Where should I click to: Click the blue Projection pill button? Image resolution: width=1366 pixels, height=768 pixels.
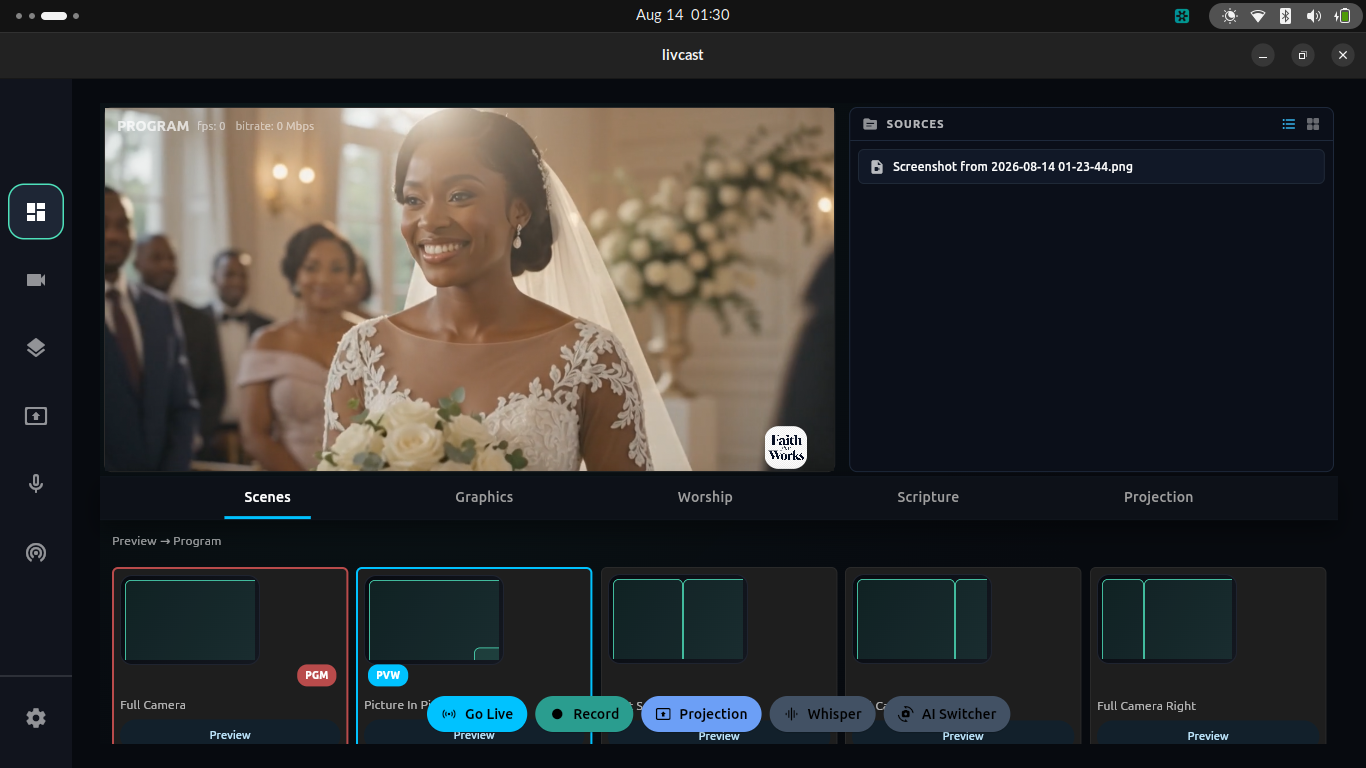pyautogui.click(x=701, y=714)
